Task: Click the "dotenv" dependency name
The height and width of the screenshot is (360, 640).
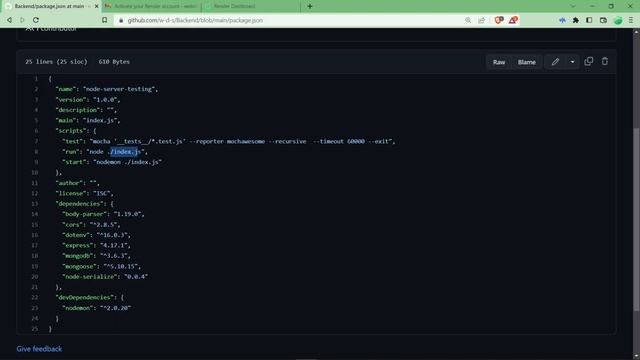Action: 76,235
